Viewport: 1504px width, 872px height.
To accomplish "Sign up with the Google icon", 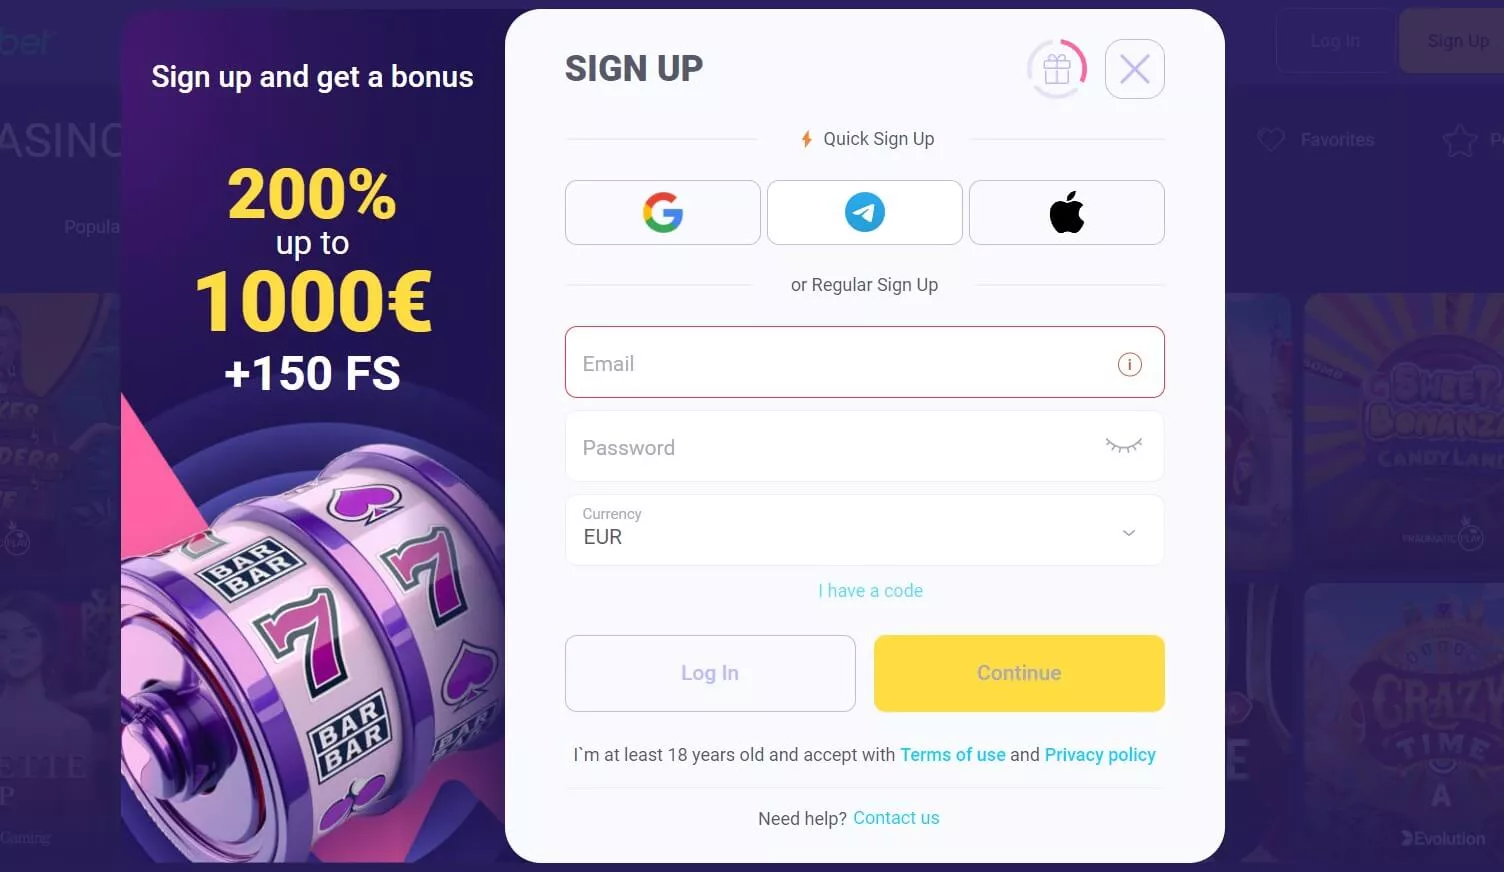I will pyautogui.click(x=663, y=212).
